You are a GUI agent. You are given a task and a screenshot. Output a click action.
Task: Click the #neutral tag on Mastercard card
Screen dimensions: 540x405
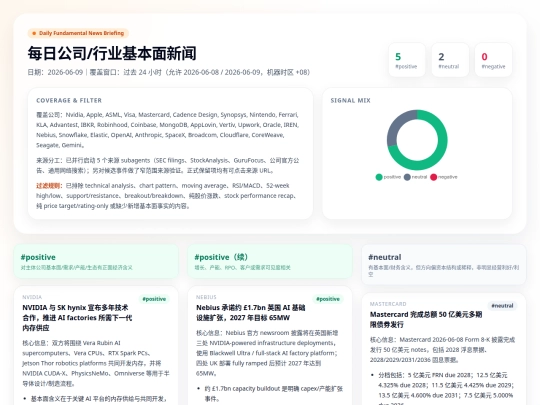(x=502, y=306)
